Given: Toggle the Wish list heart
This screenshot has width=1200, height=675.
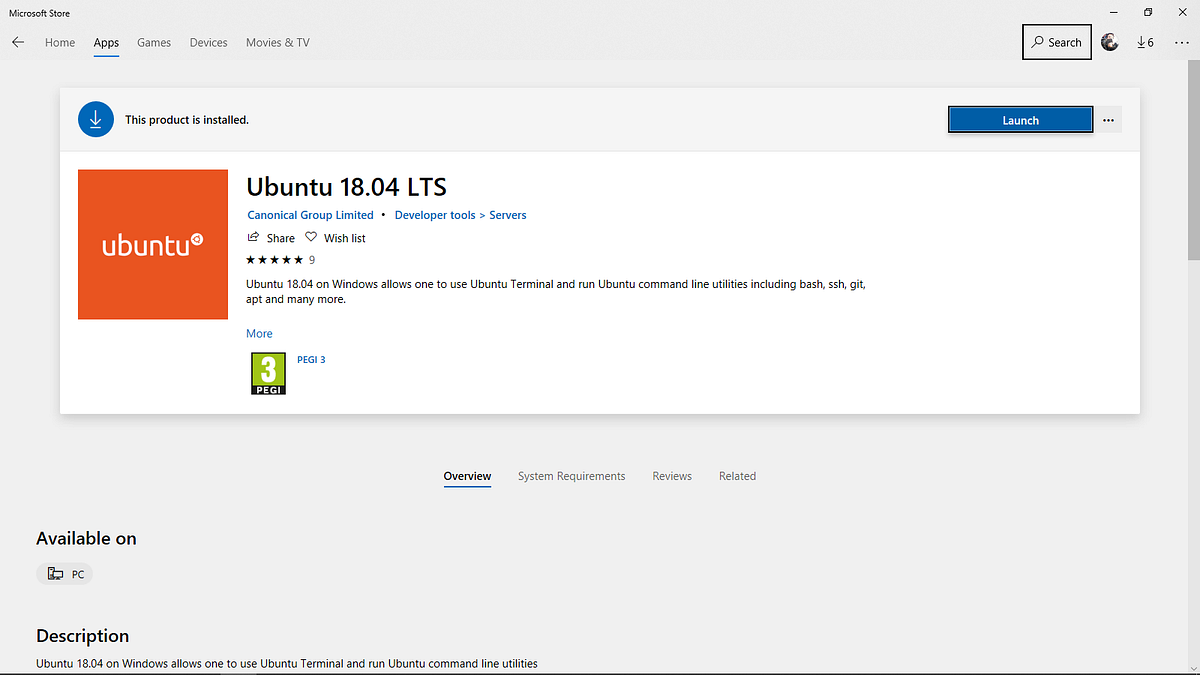Looking at the screenshot, I should [x=311, y=237].
